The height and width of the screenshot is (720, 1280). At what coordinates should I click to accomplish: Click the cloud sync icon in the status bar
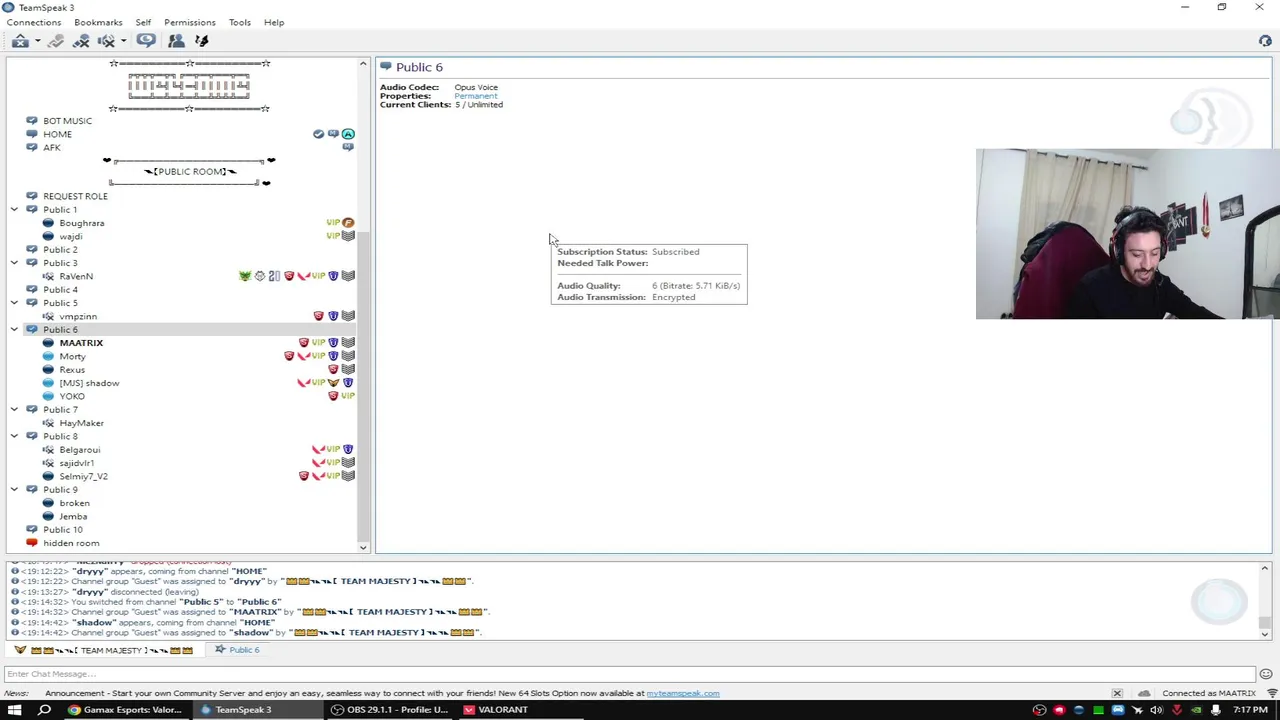1144,693
